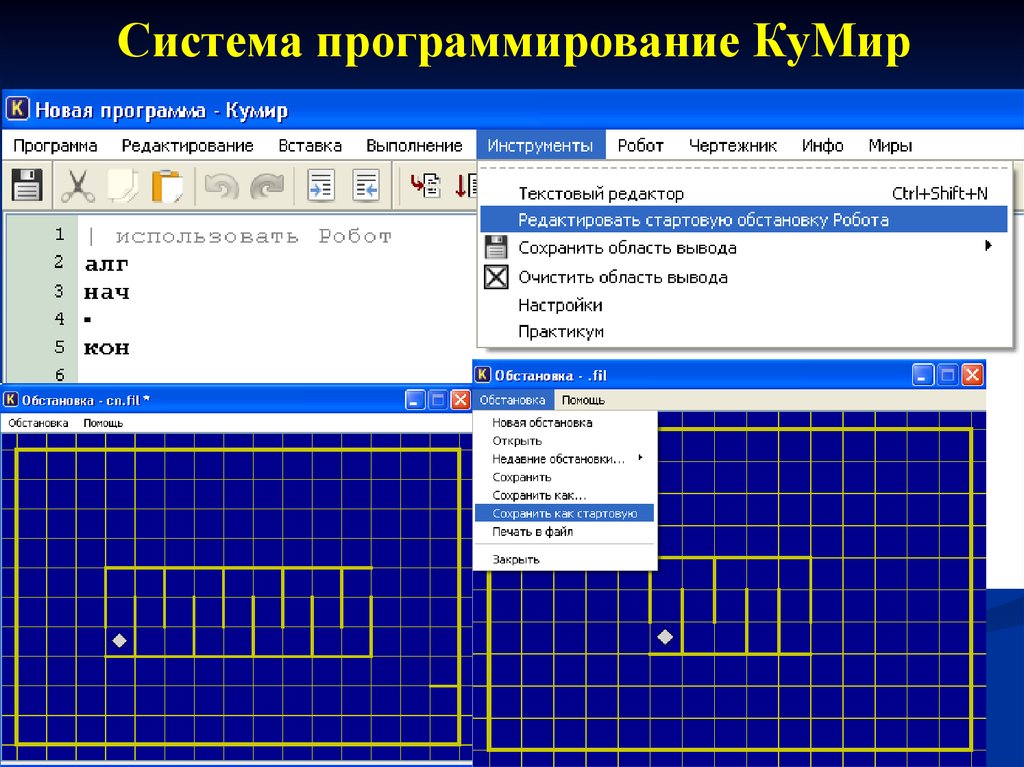Image resolution: width=1024 pixels, height=767 pixels.
Task: Open the Редактирование menu
Action: [x=187, y=145]
